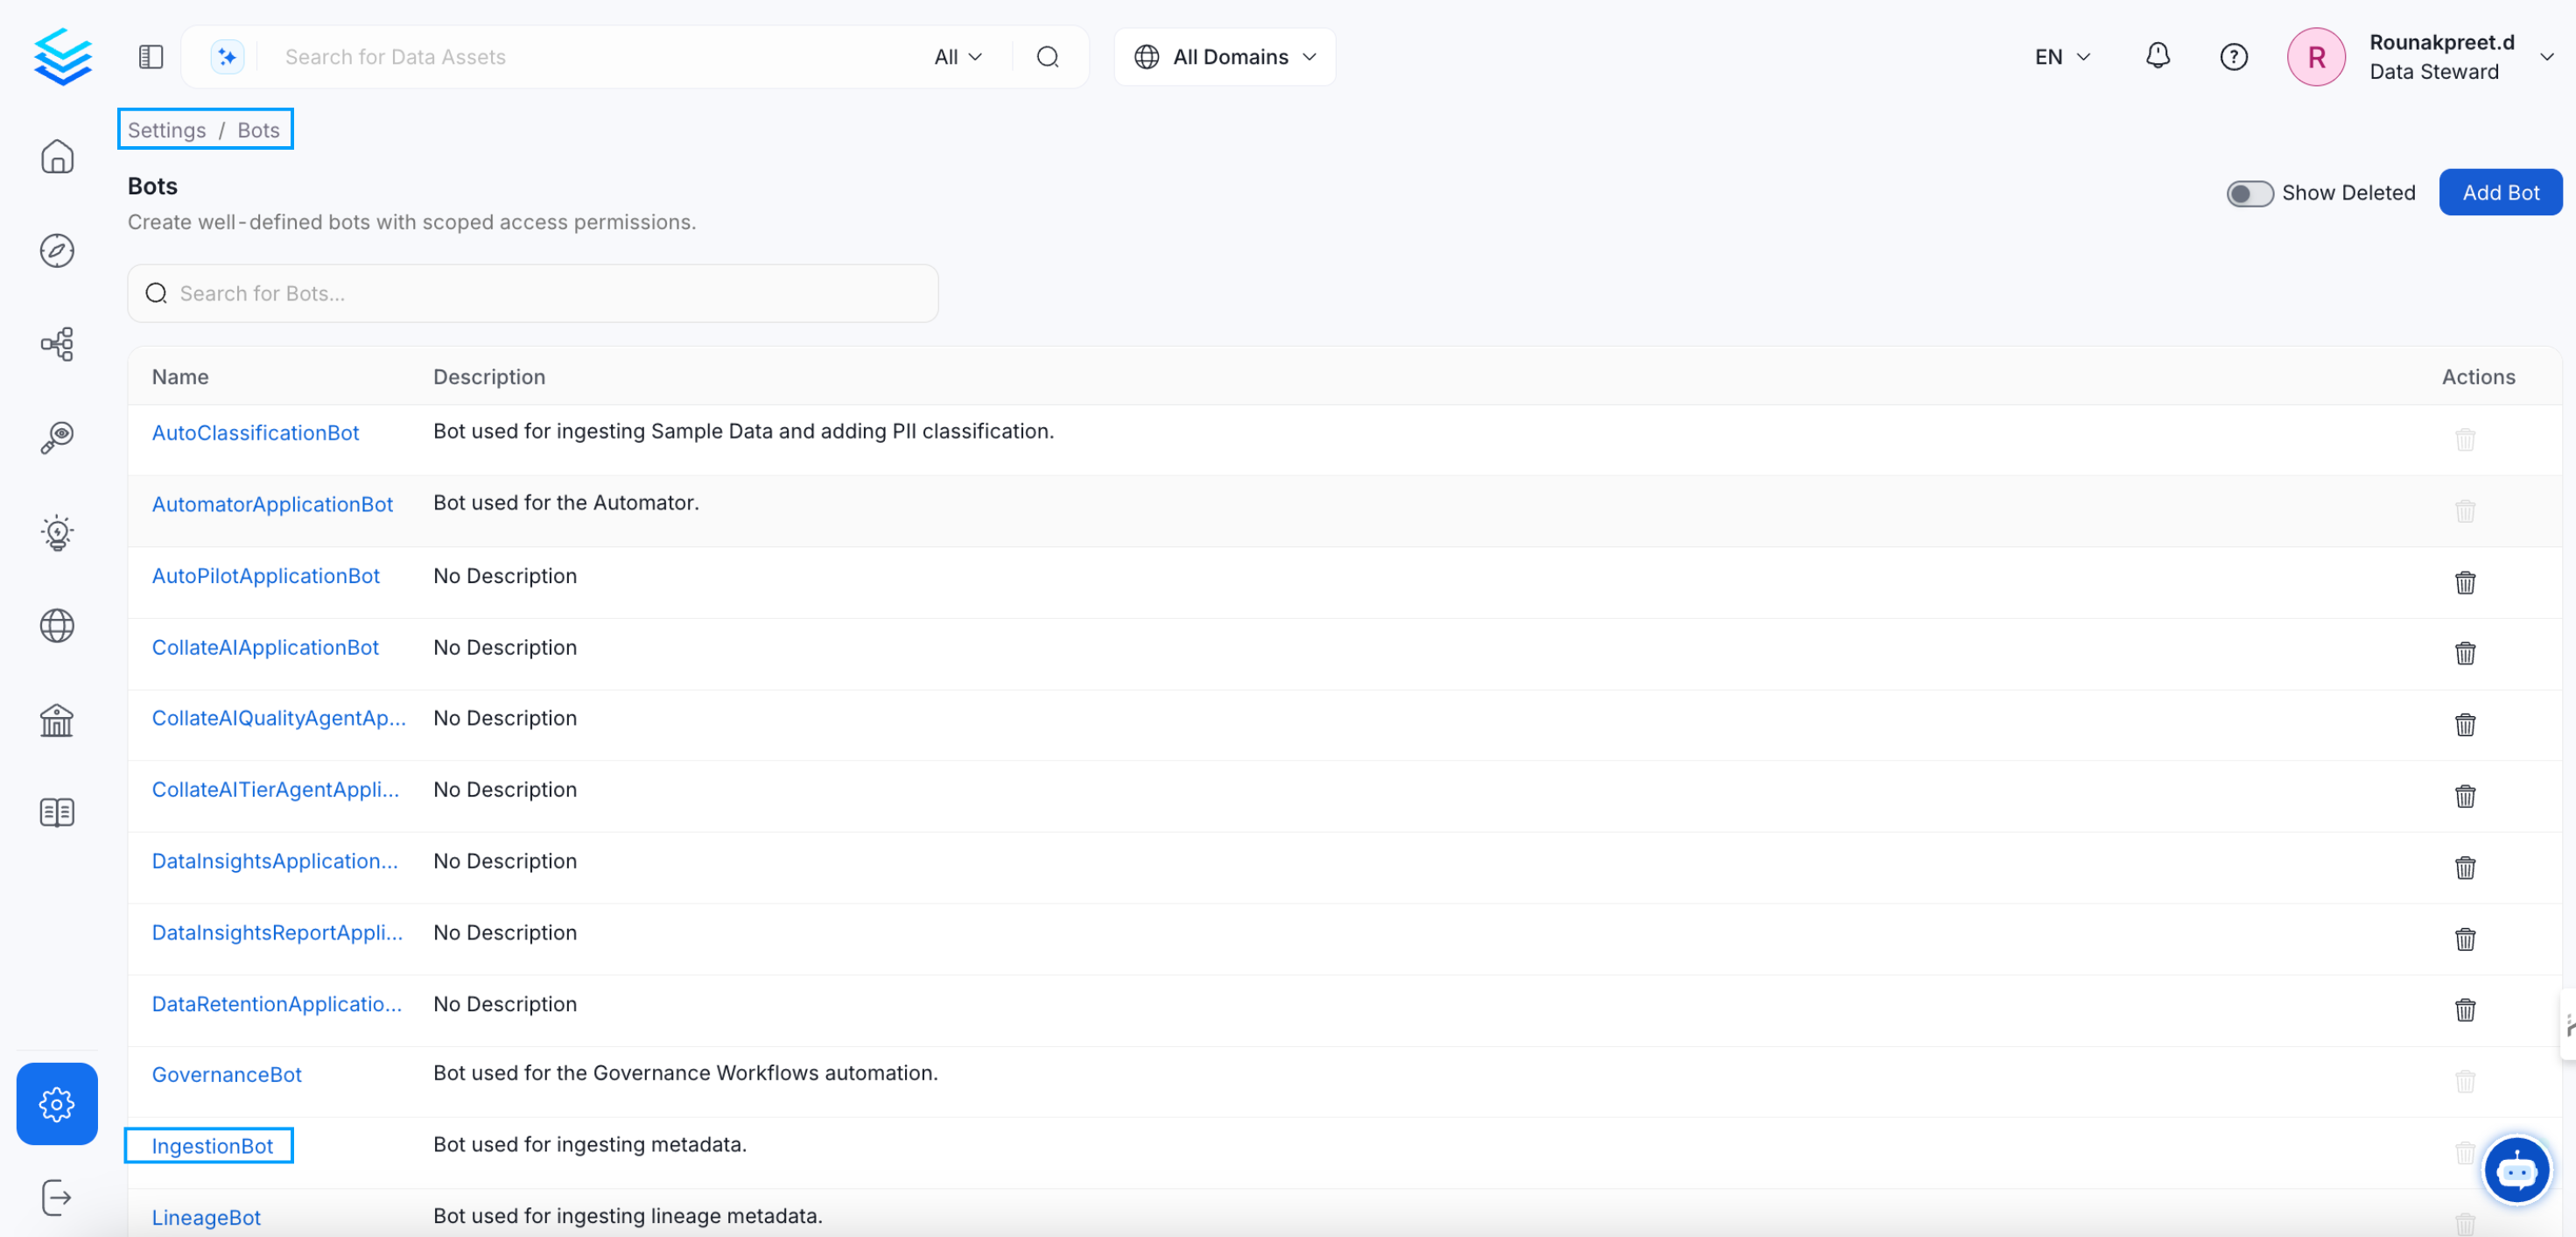The image size is (2576, 1237).
Task: Select the Explore compass icon in sidebar
Action: (x=57, y=251)
